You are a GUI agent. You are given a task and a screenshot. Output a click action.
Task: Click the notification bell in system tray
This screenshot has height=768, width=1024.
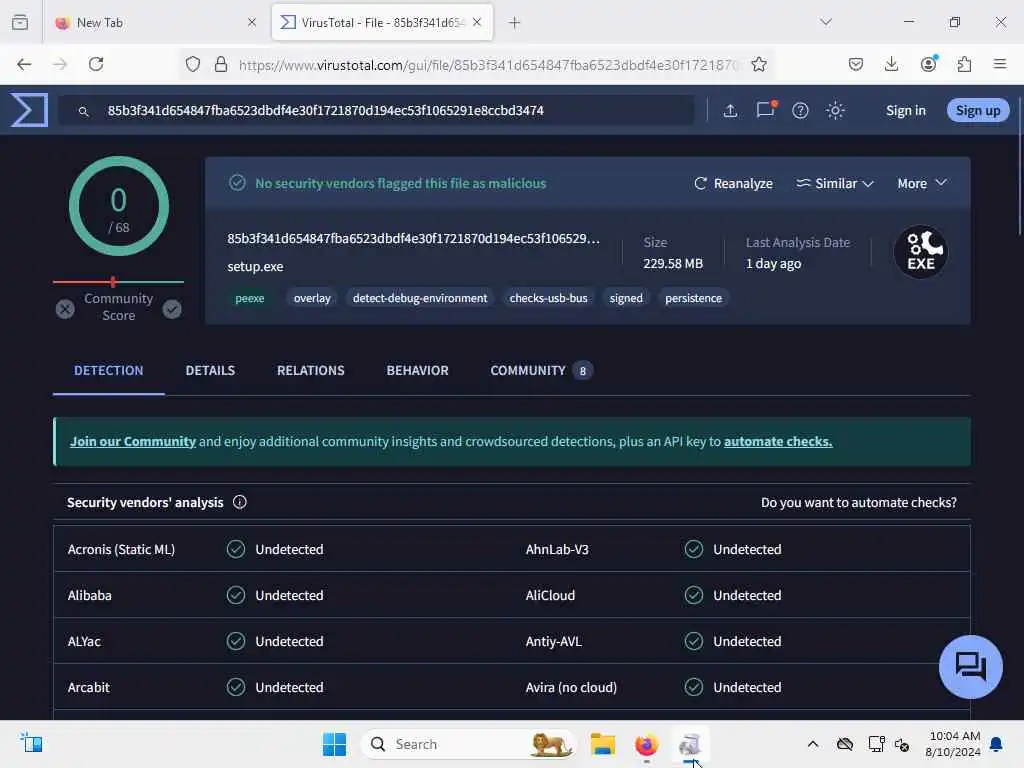(997, 744)
